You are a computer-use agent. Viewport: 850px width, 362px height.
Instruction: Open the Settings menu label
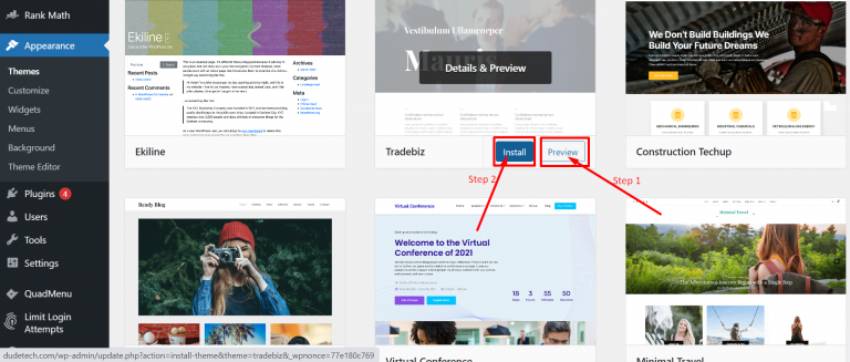pyautogui.click(x=41, y=263)
